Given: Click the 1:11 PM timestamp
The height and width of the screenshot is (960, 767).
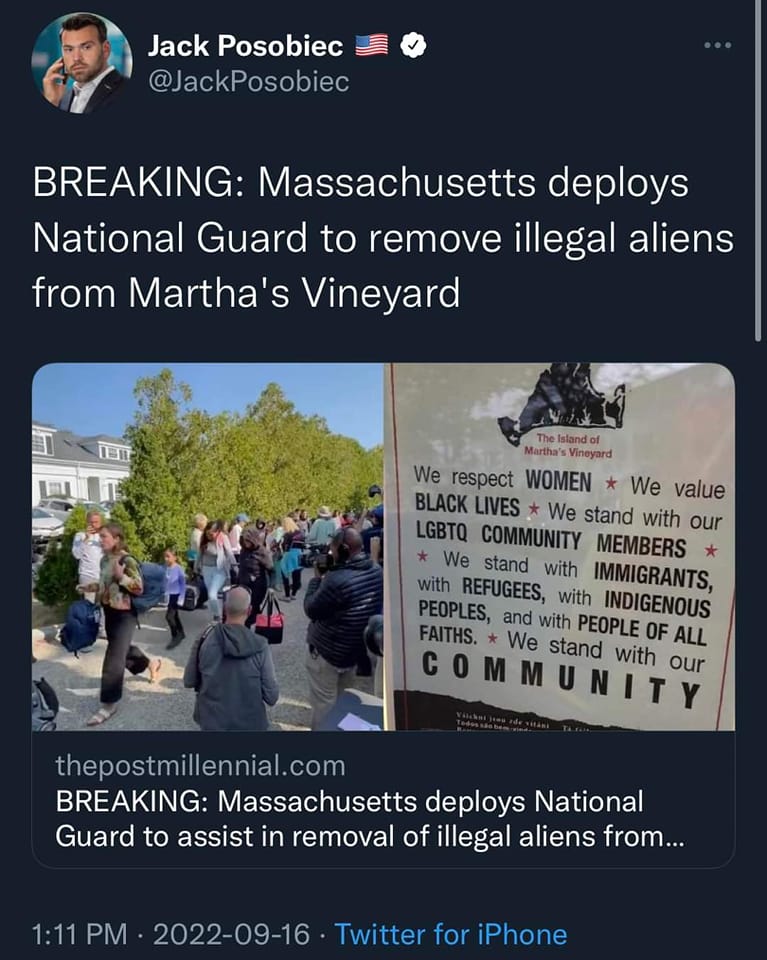Looking at the screenshot, I should pos(79,934).
